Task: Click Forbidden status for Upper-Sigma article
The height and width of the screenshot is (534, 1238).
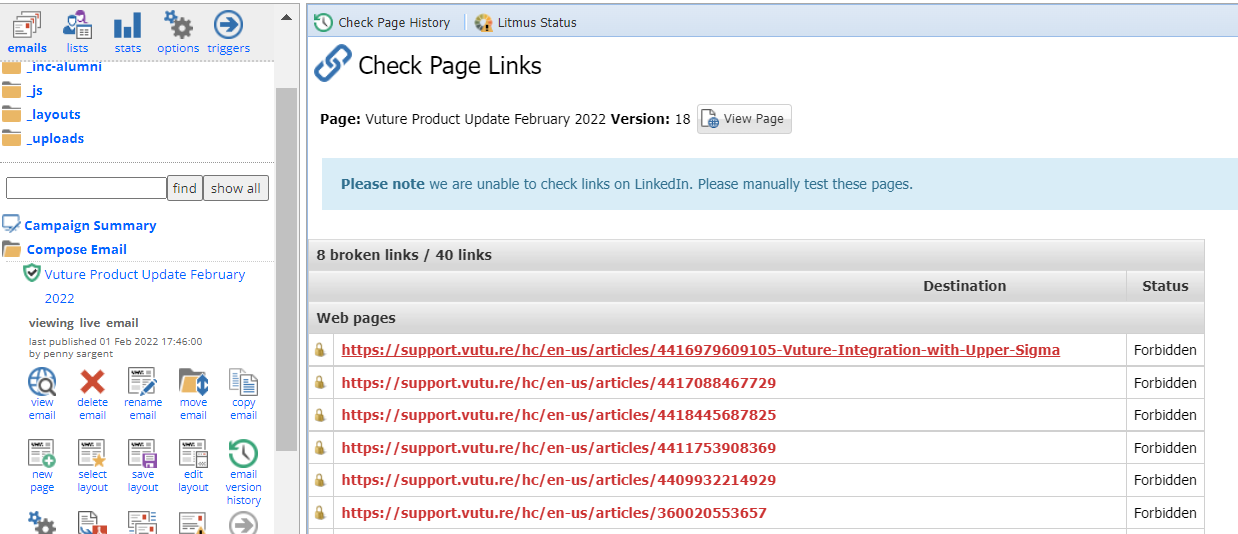Action: 1165,350
